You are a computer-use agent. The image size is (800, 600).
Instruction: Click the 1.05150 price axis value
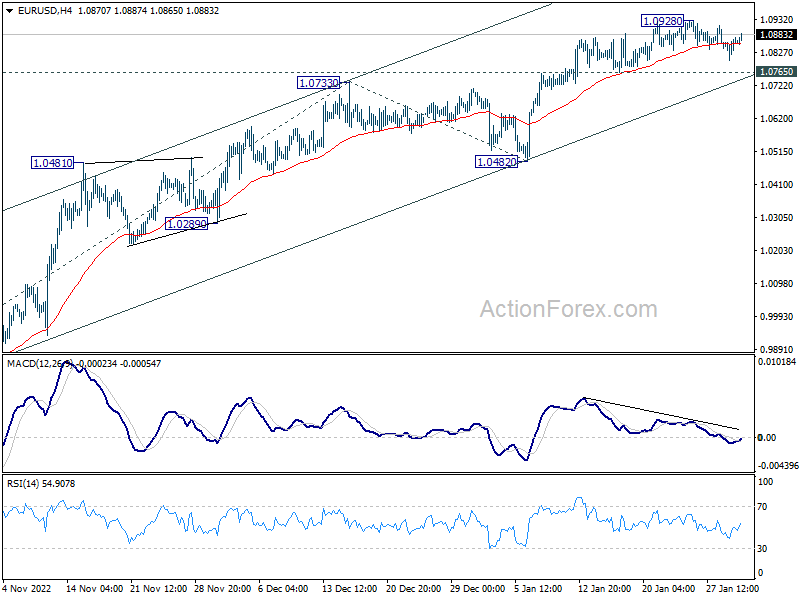point(777,152)
